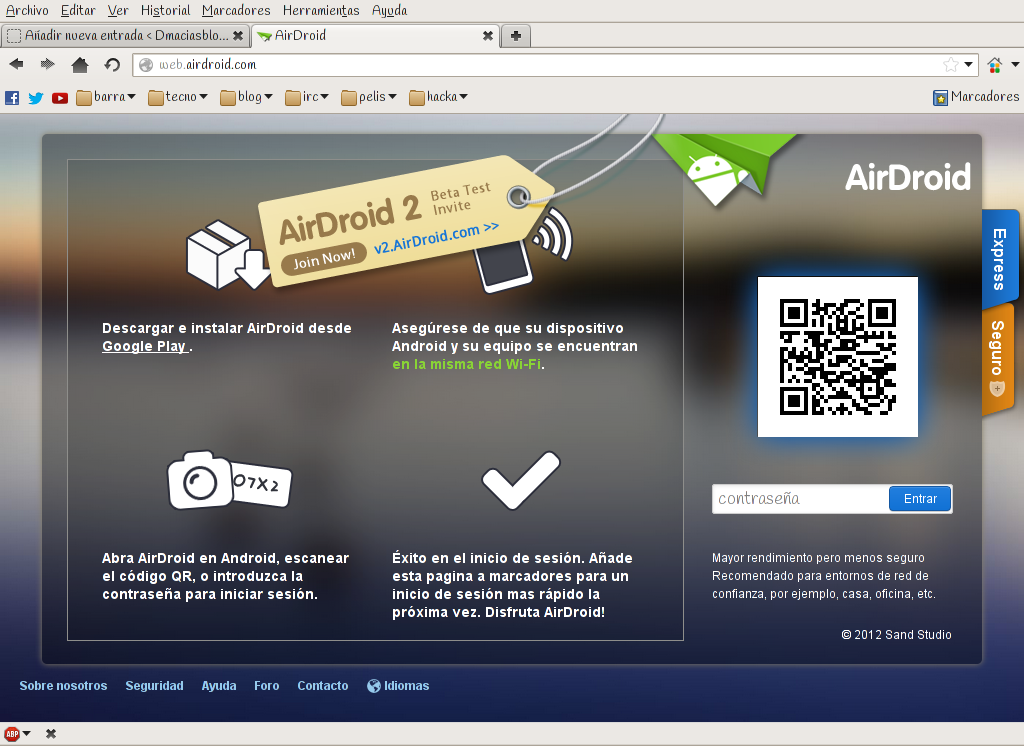Expand the blog bookmarks folder
Screen dimensions: 1024x746
click(x=246, y=97)
